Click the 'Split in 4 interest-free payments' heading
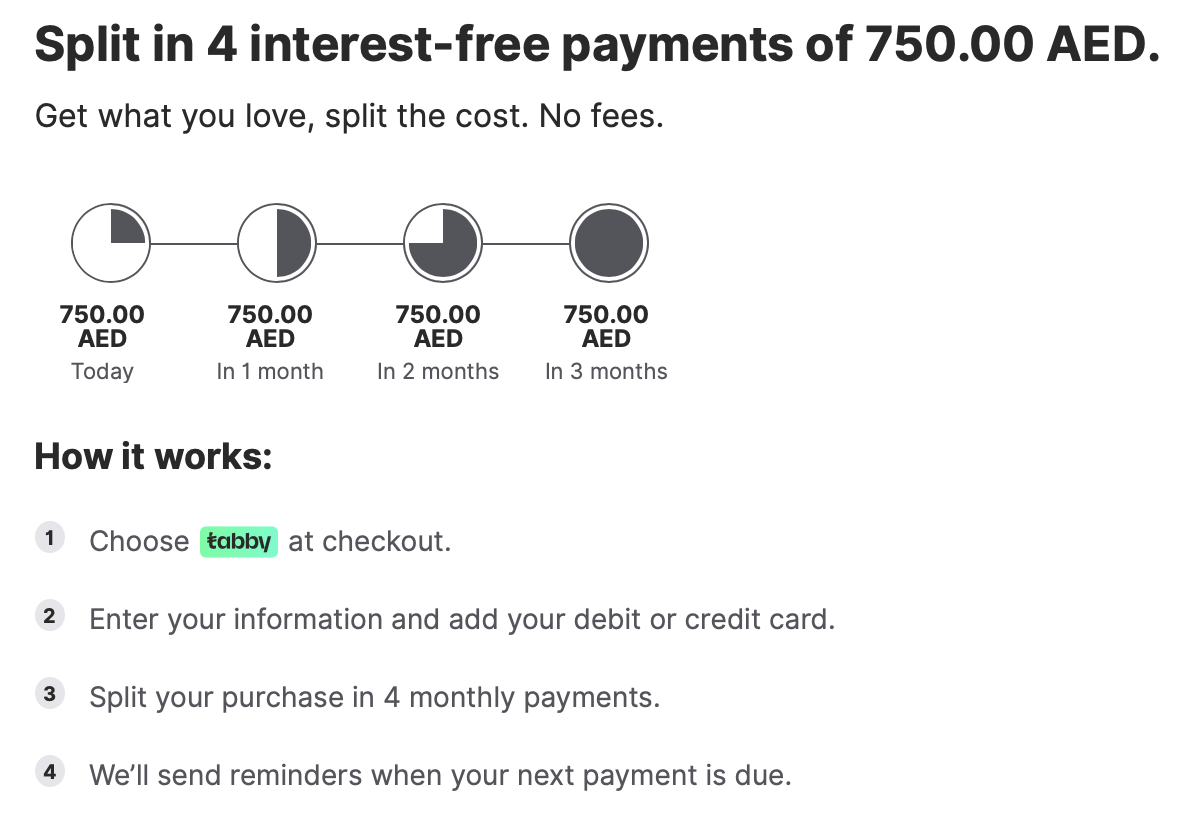 pos(597,46)
